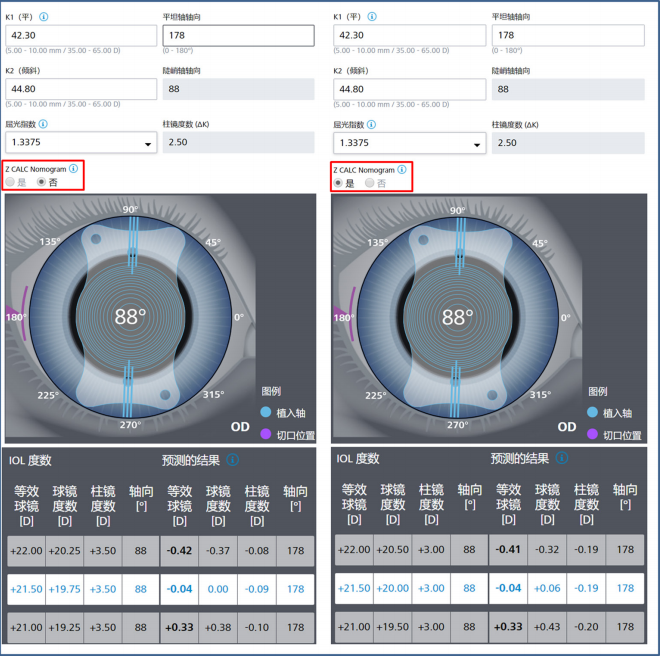Viewport: 661px width, 656px height.
Task: Select 是 for Z CALC Nomogram, left panel
Action: [x=12, y=182]
